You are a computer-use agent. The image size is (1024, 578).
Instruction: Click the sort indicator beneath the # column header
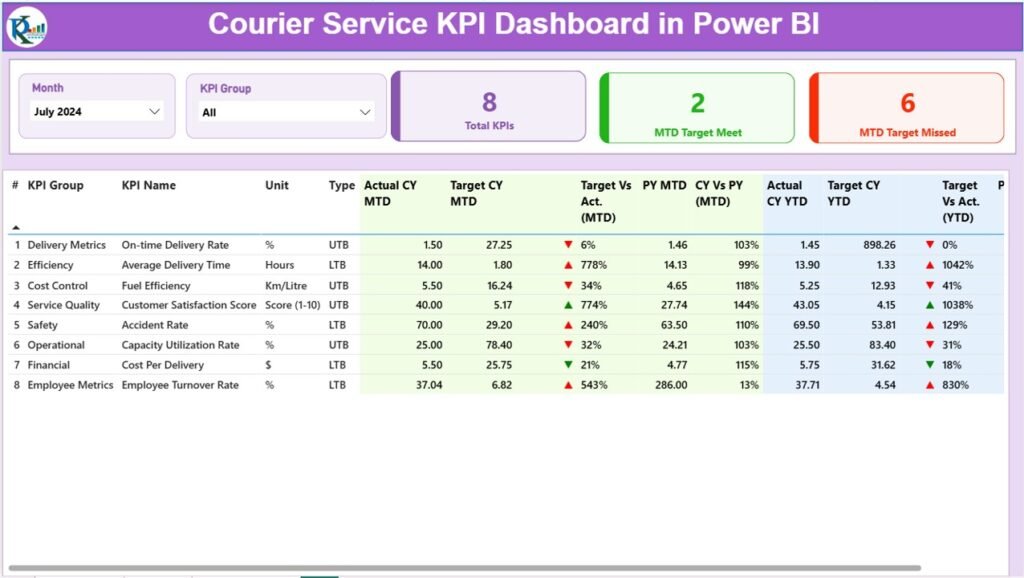[x=14, y=225]
